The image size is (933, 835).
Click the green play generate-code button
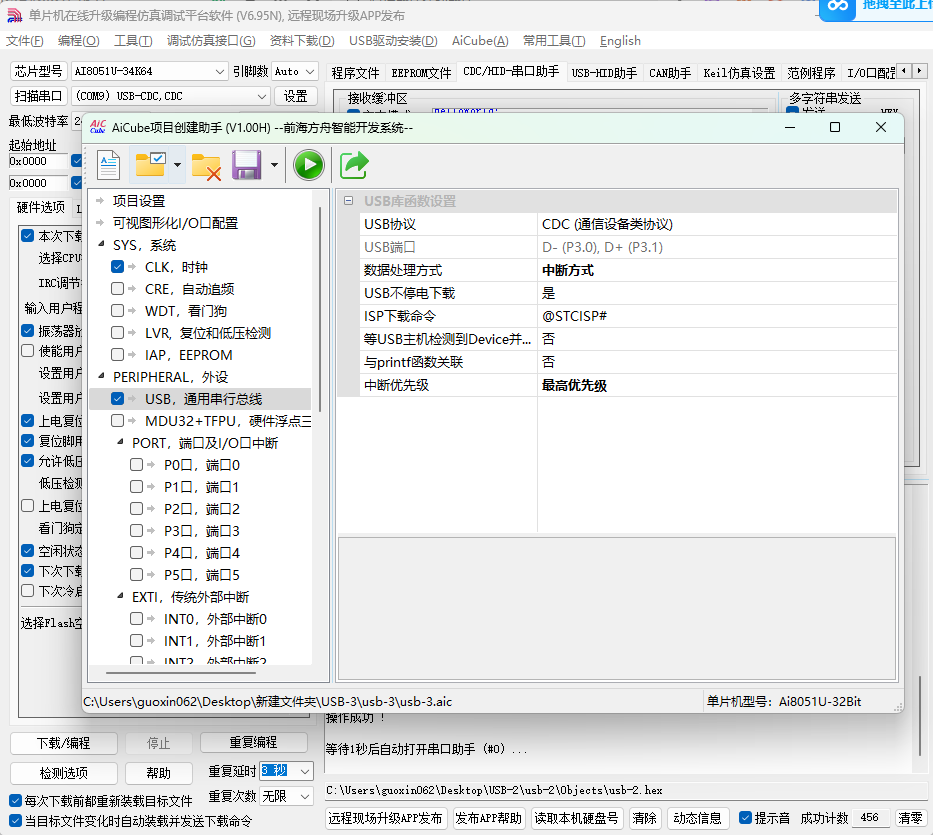point(308,165)
